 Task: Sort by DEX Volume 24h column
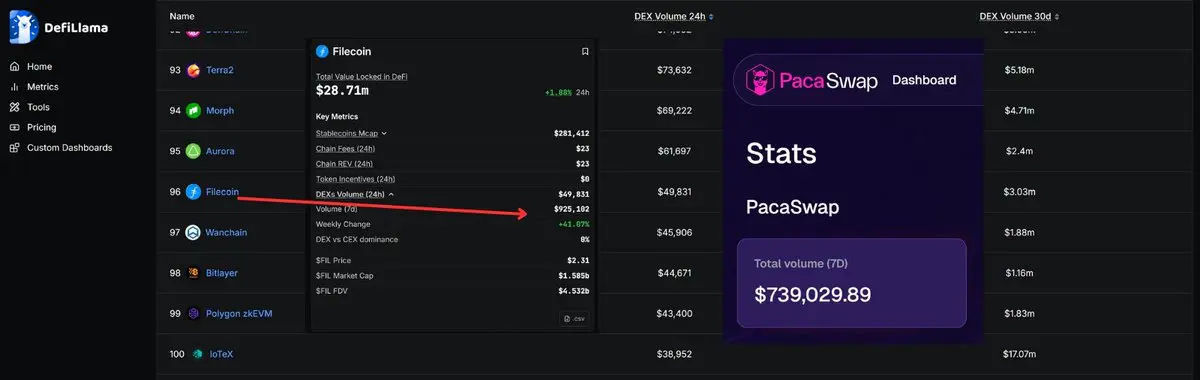click(674, 16)
